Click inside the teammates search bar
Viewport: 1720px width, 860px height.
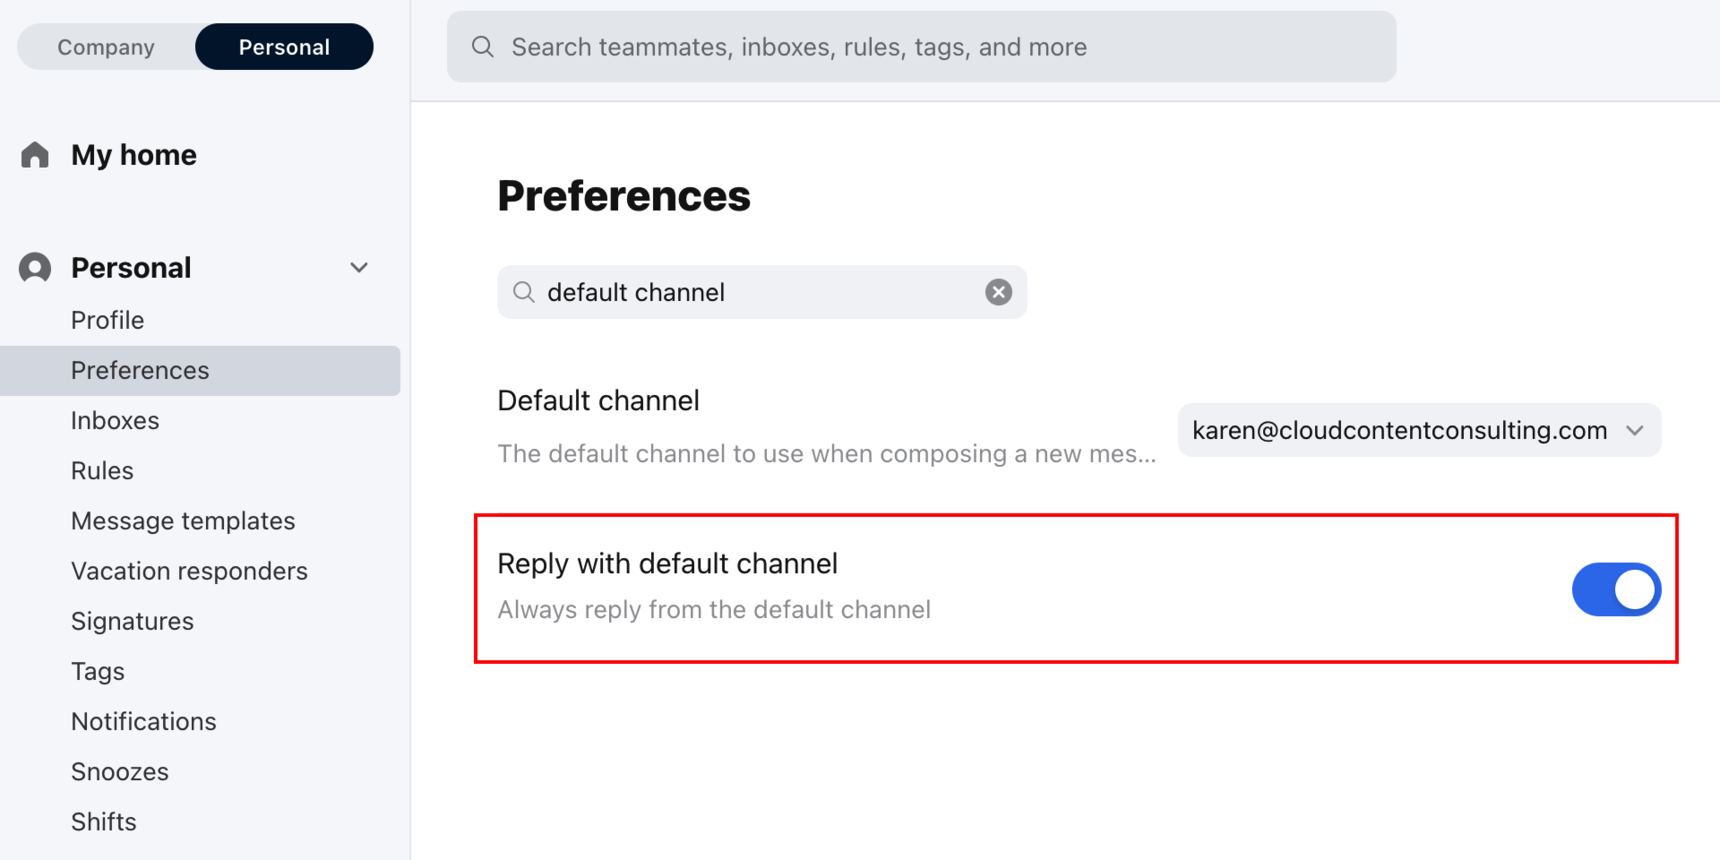pos(900,46)
